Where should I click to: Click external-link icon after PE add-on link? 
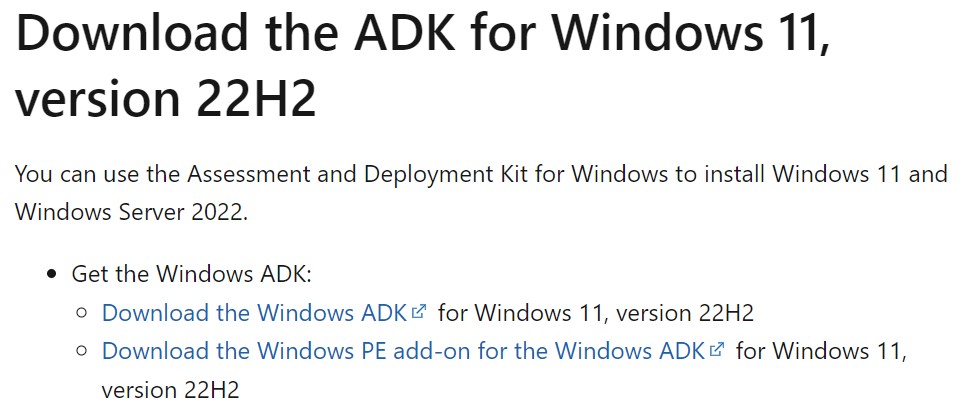(717, 349)
